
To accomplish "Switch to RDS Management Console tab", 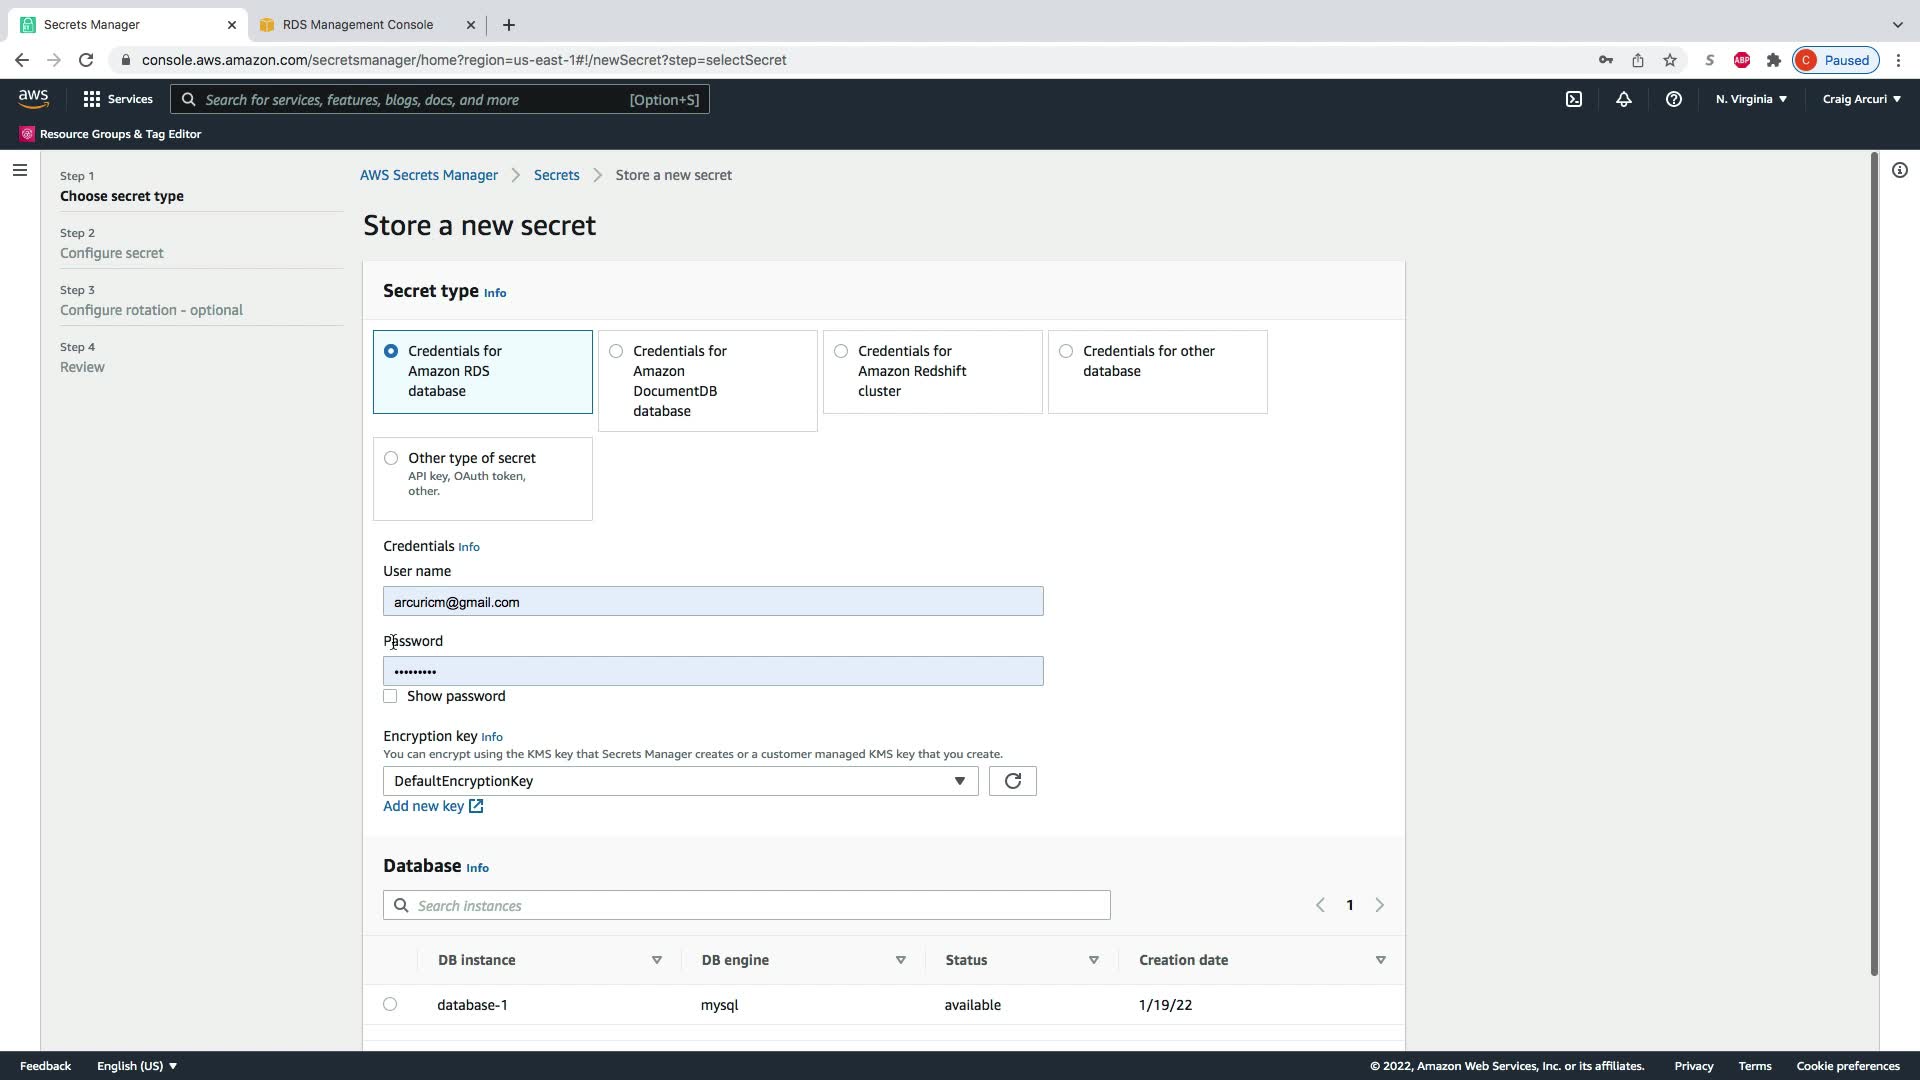I will click(x=357, y=24).
